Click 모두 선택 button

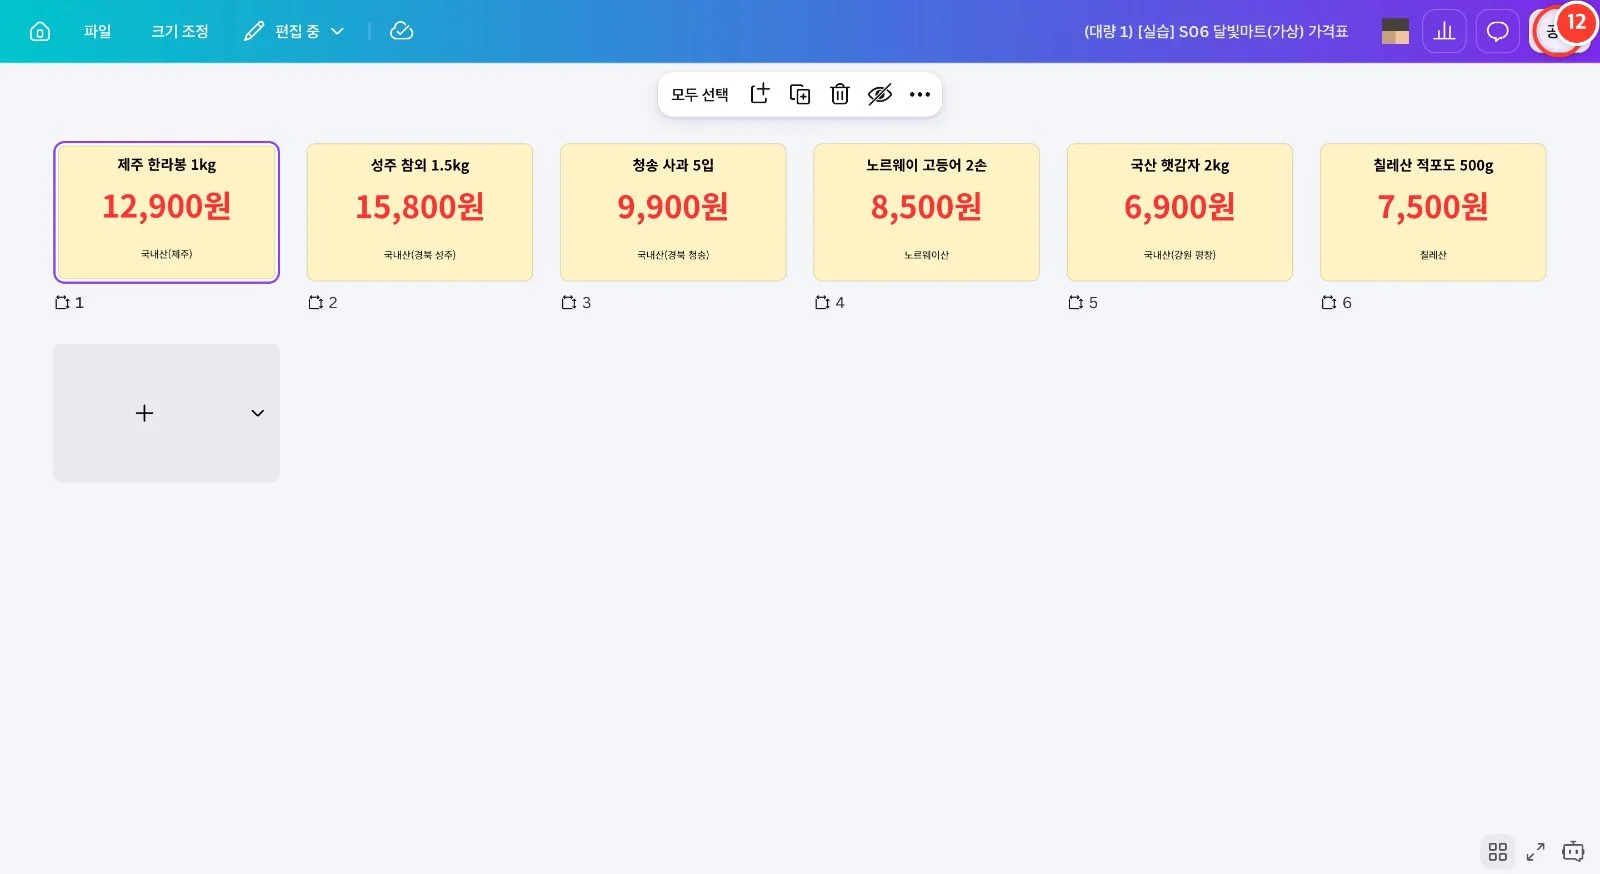point(700,94)
